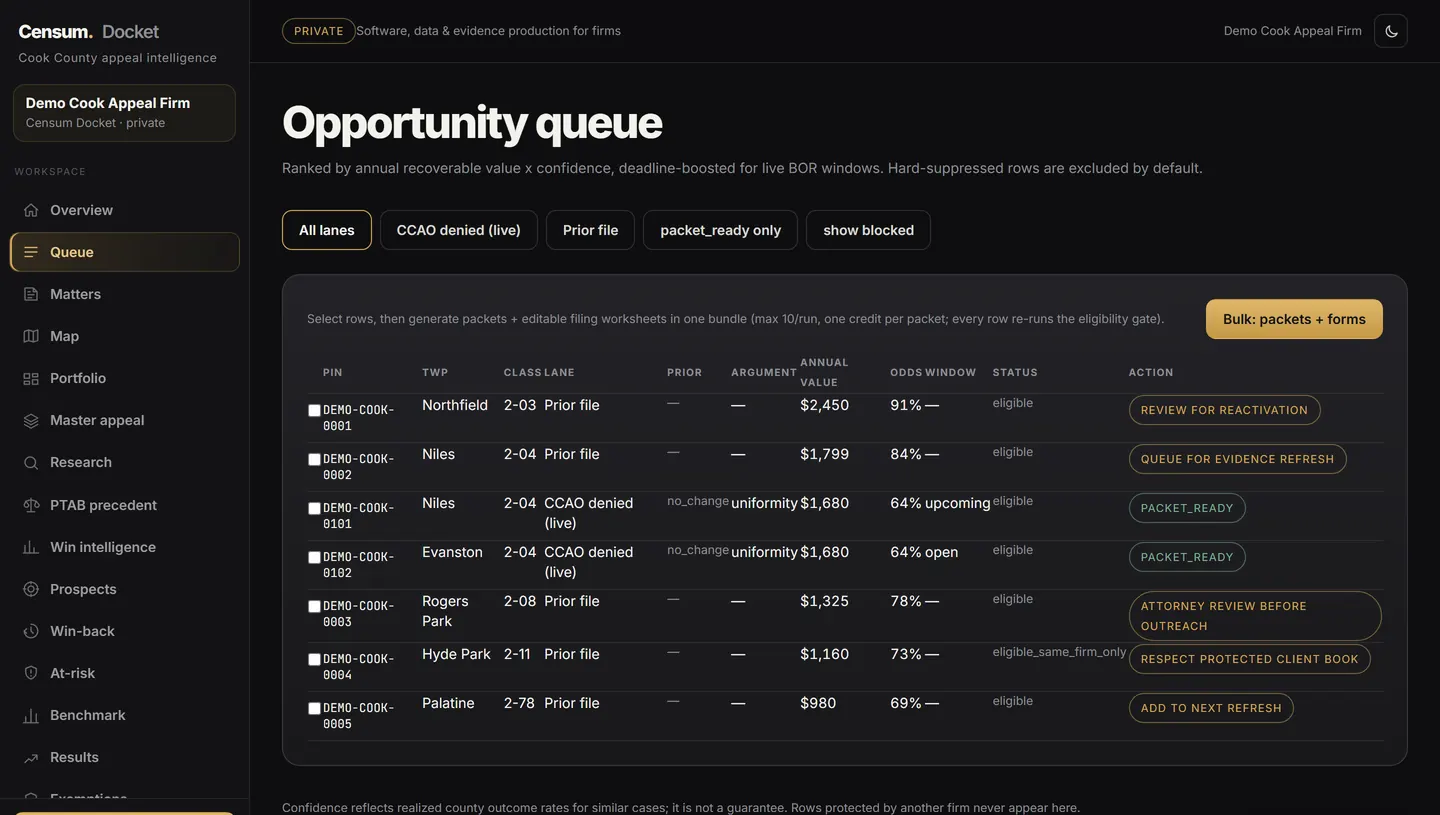Click Respect Protected Client Book button
Screen dimensions: 1440x815
pos(1249,659)
